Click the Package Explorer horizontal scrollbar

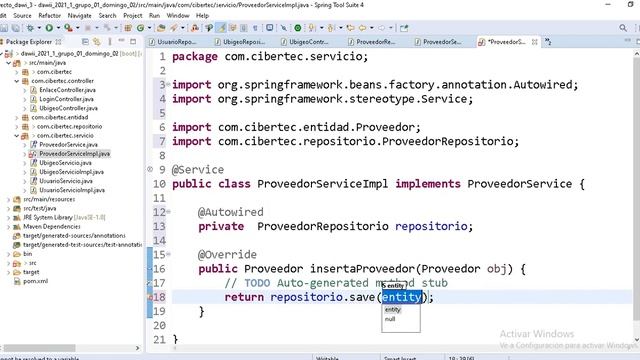click(x=40, y=348)
